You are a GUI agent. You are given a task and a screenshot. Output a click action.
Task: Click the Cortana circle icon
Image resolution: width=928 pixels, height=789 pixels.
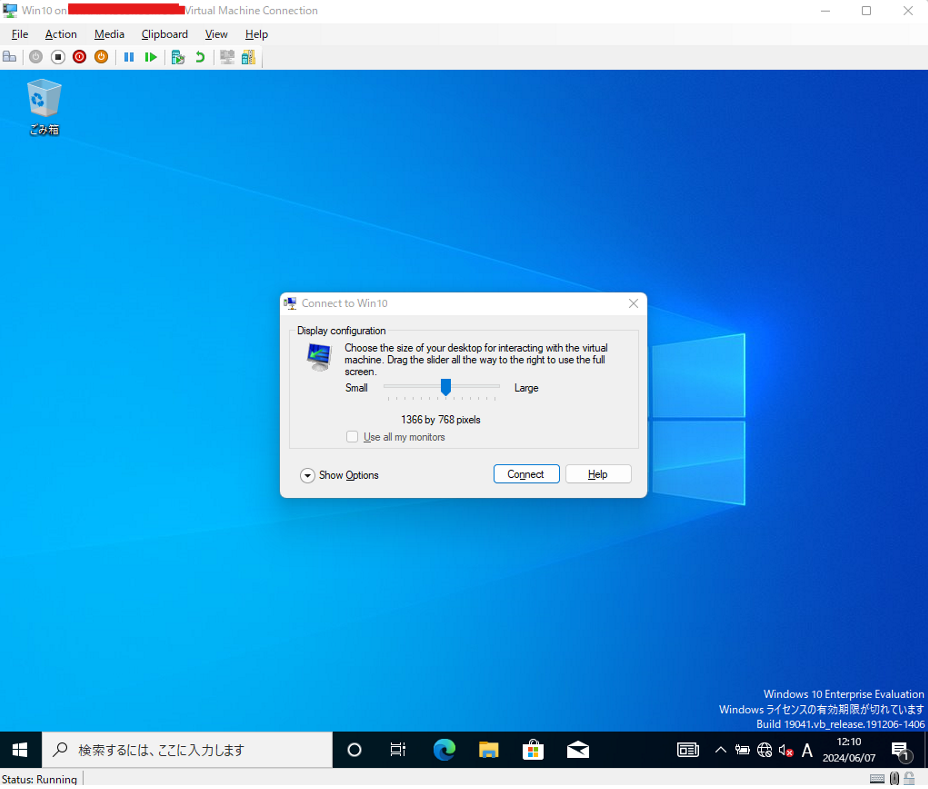pos(354,750)
